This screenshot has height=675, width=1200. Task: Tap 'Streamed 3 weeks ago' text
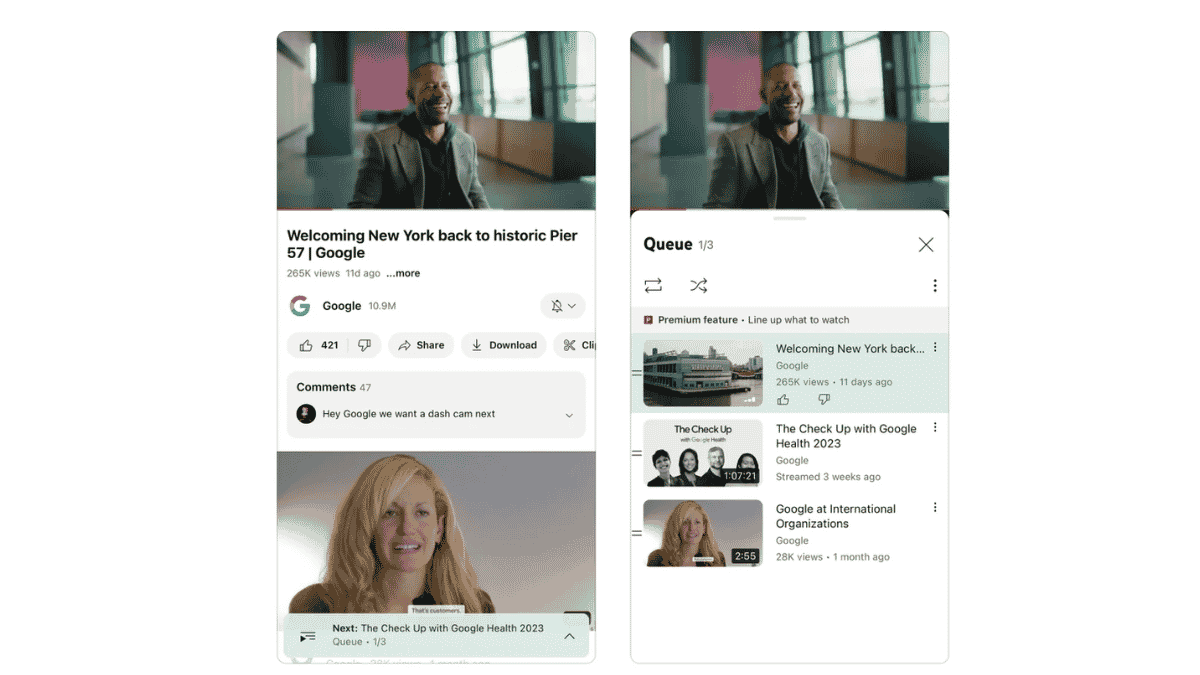coord(828,477)
